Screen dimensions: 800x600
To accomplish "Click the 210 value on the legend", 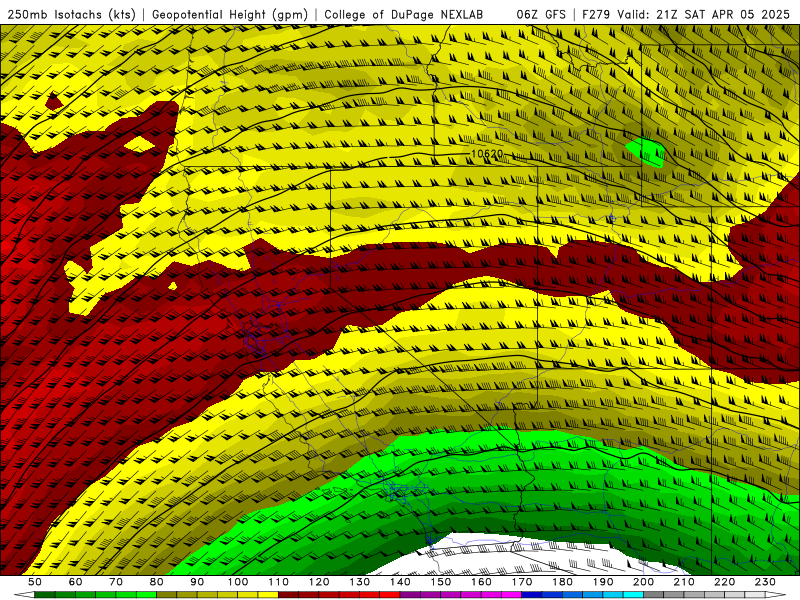I will pos(684,582).
